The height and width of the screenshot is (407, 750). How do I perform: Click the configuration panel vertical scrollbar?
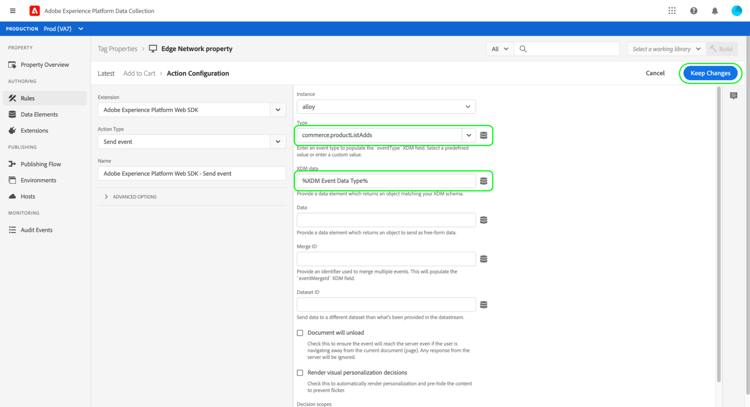[x=718, y=234]
